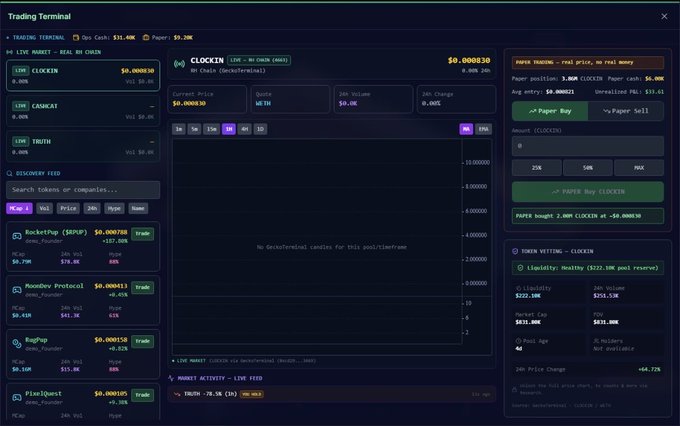
Task: Click the CLOCKIN live signal icon
Action: click(x=179, y=64)
